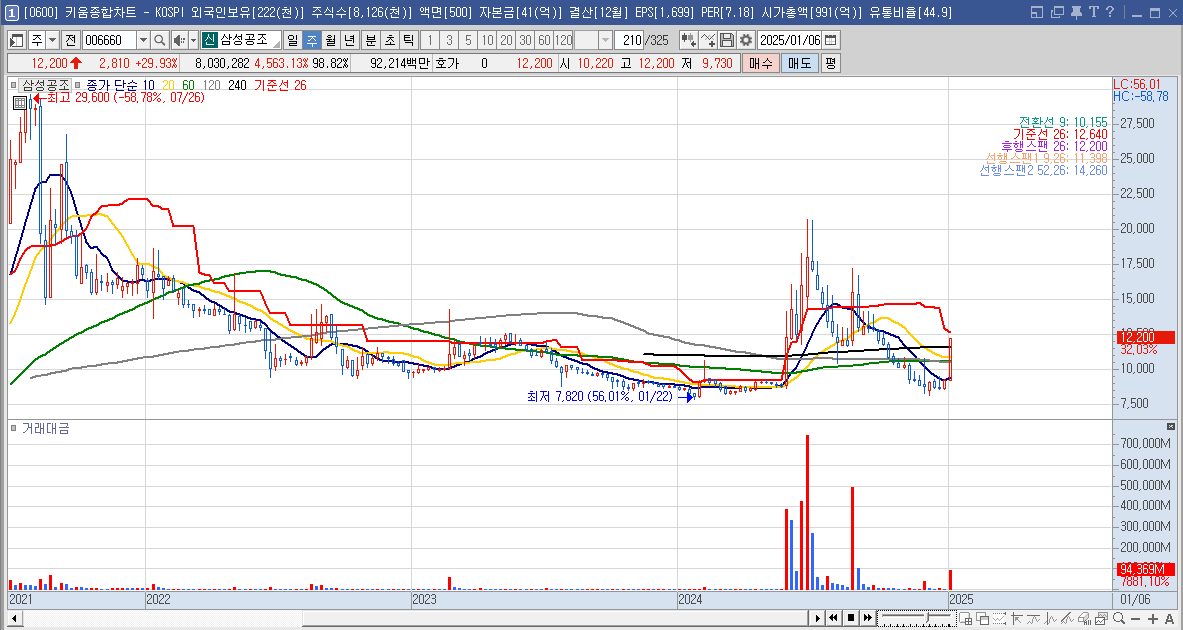Fast forward the chart replay
The height and width of the screenshot is (630, 1183).
click(x=868, y=619)
